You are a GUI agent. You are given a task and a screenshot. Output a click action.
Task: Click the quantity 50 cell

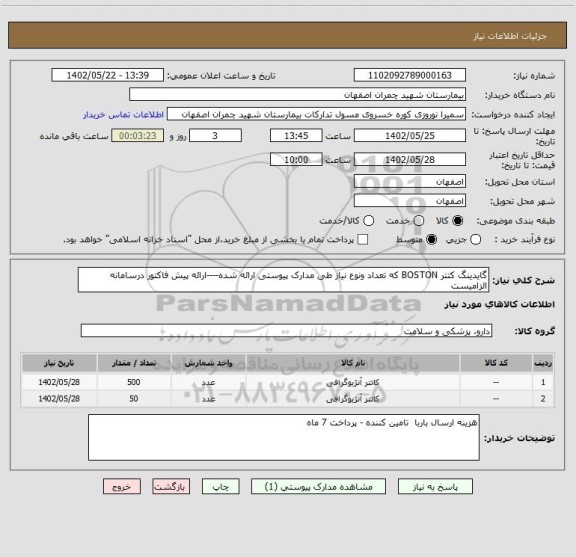point(134,399)
